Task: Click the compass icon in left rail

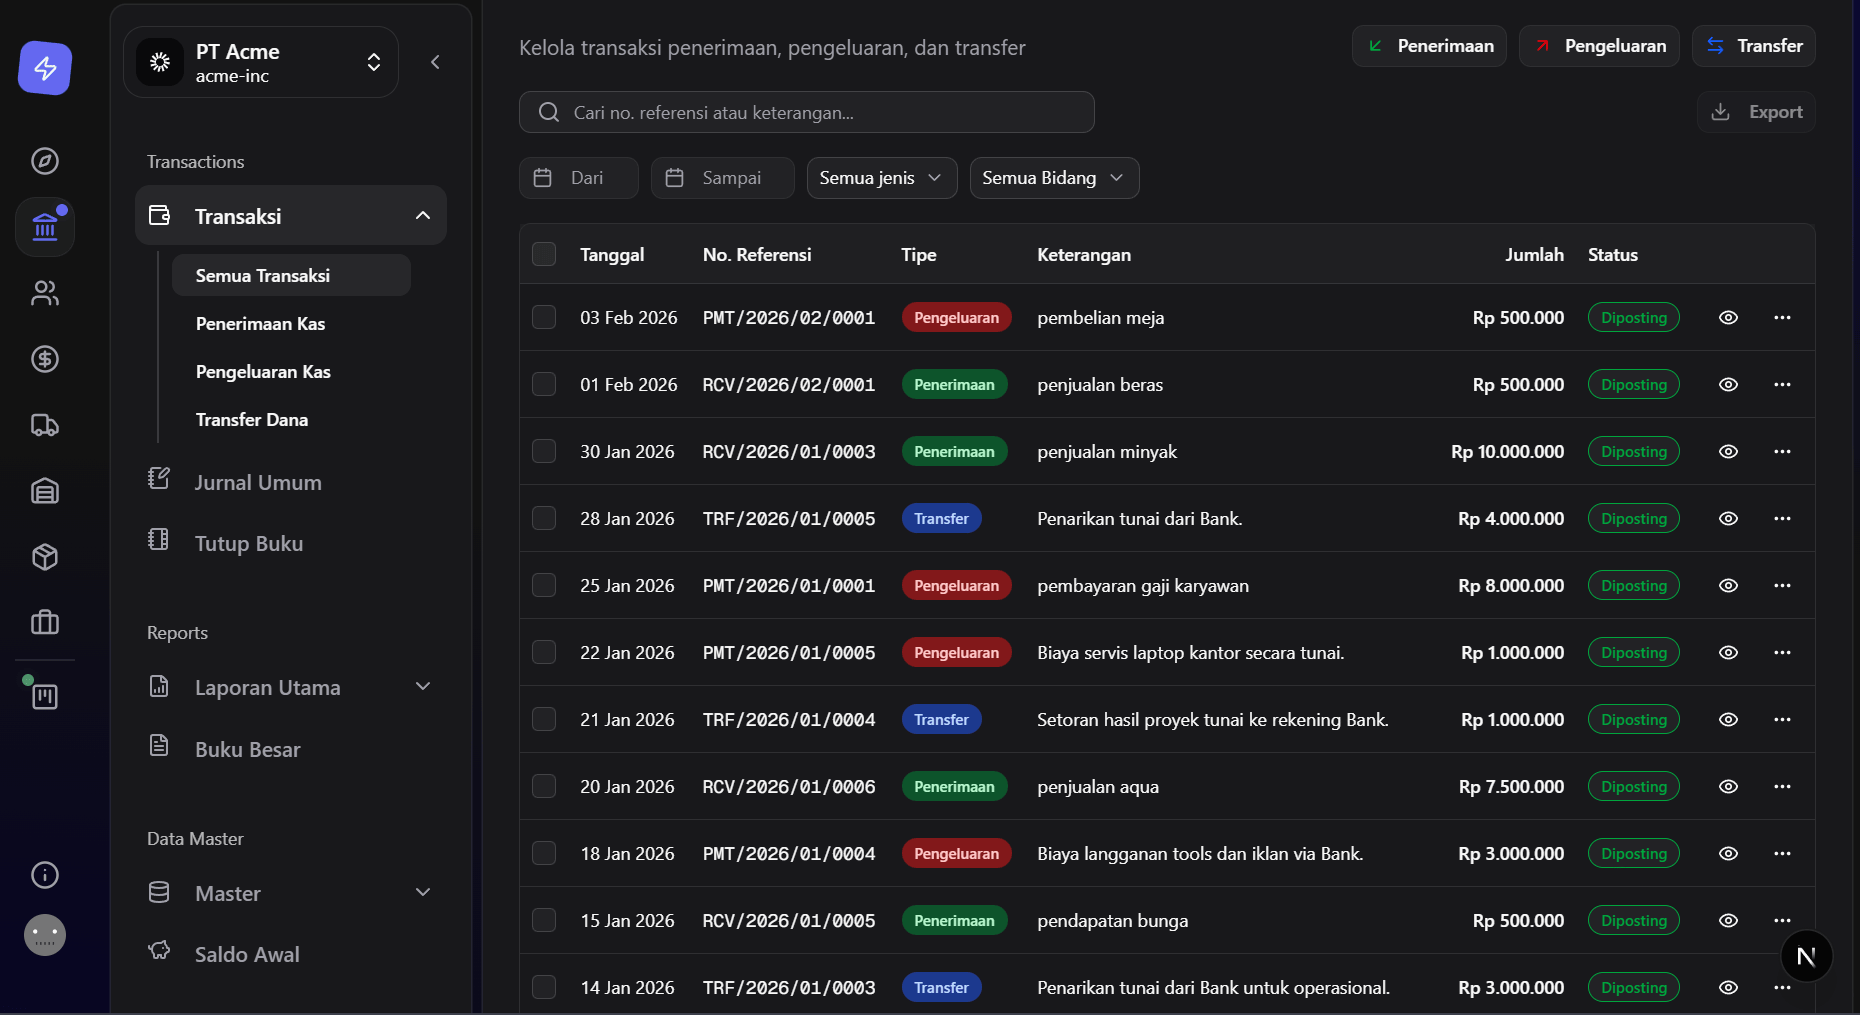Action: 45,161
